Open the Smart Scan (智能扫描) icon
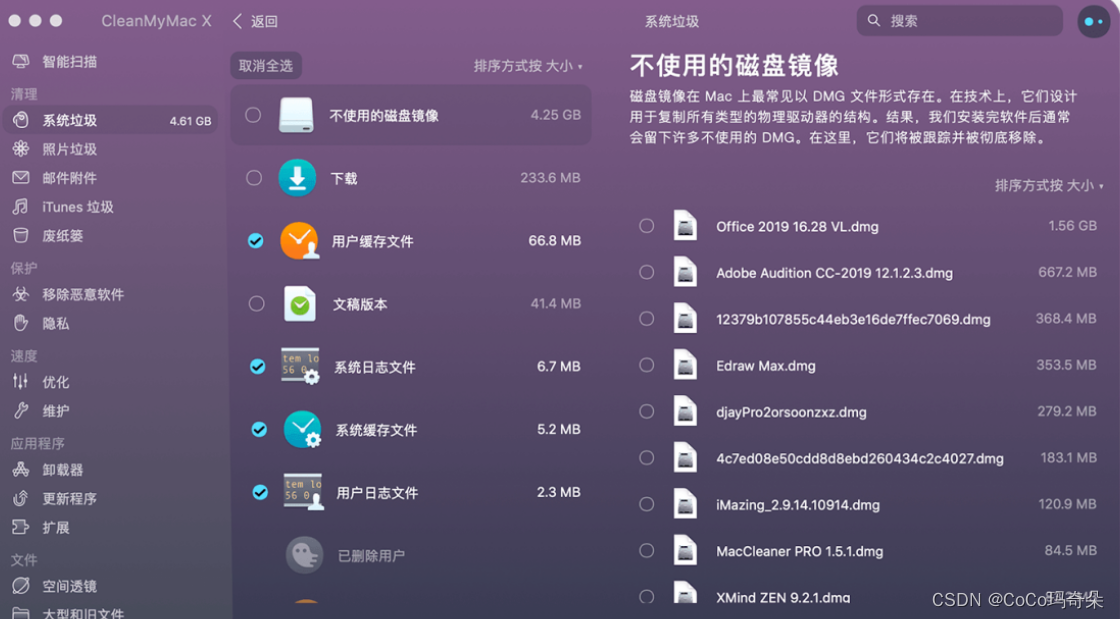Screen dimensions: 1120x619 click(x=21, y=61)
